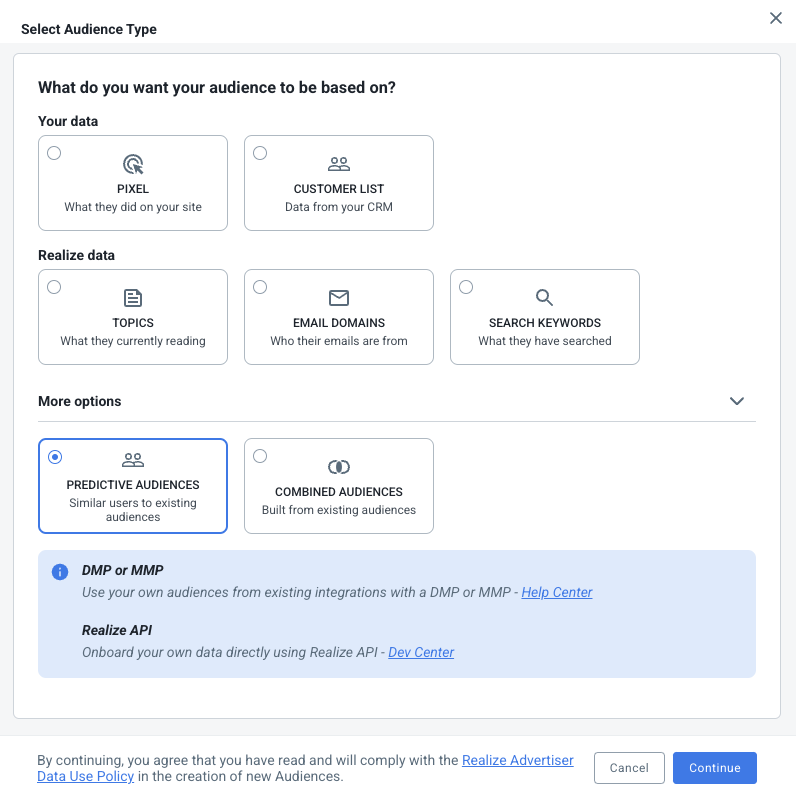Screen dimensions: 796x790
Task: Select the Customer List radio button
Action: click(x=260, y=153)
